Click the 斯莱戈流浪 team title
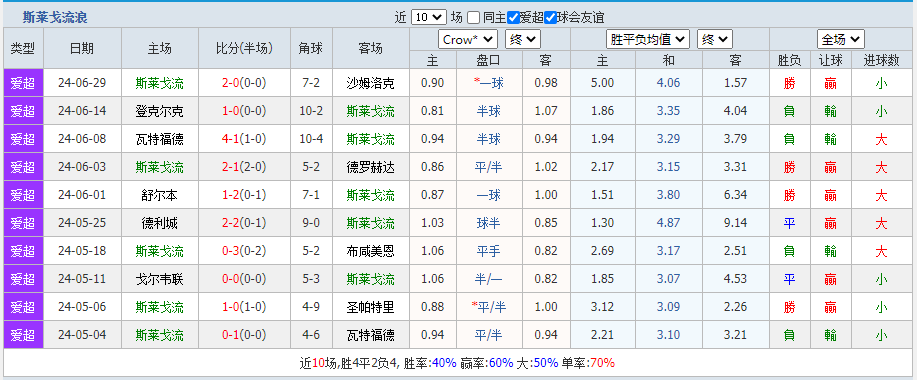917x380 pixels. [55, 18]
